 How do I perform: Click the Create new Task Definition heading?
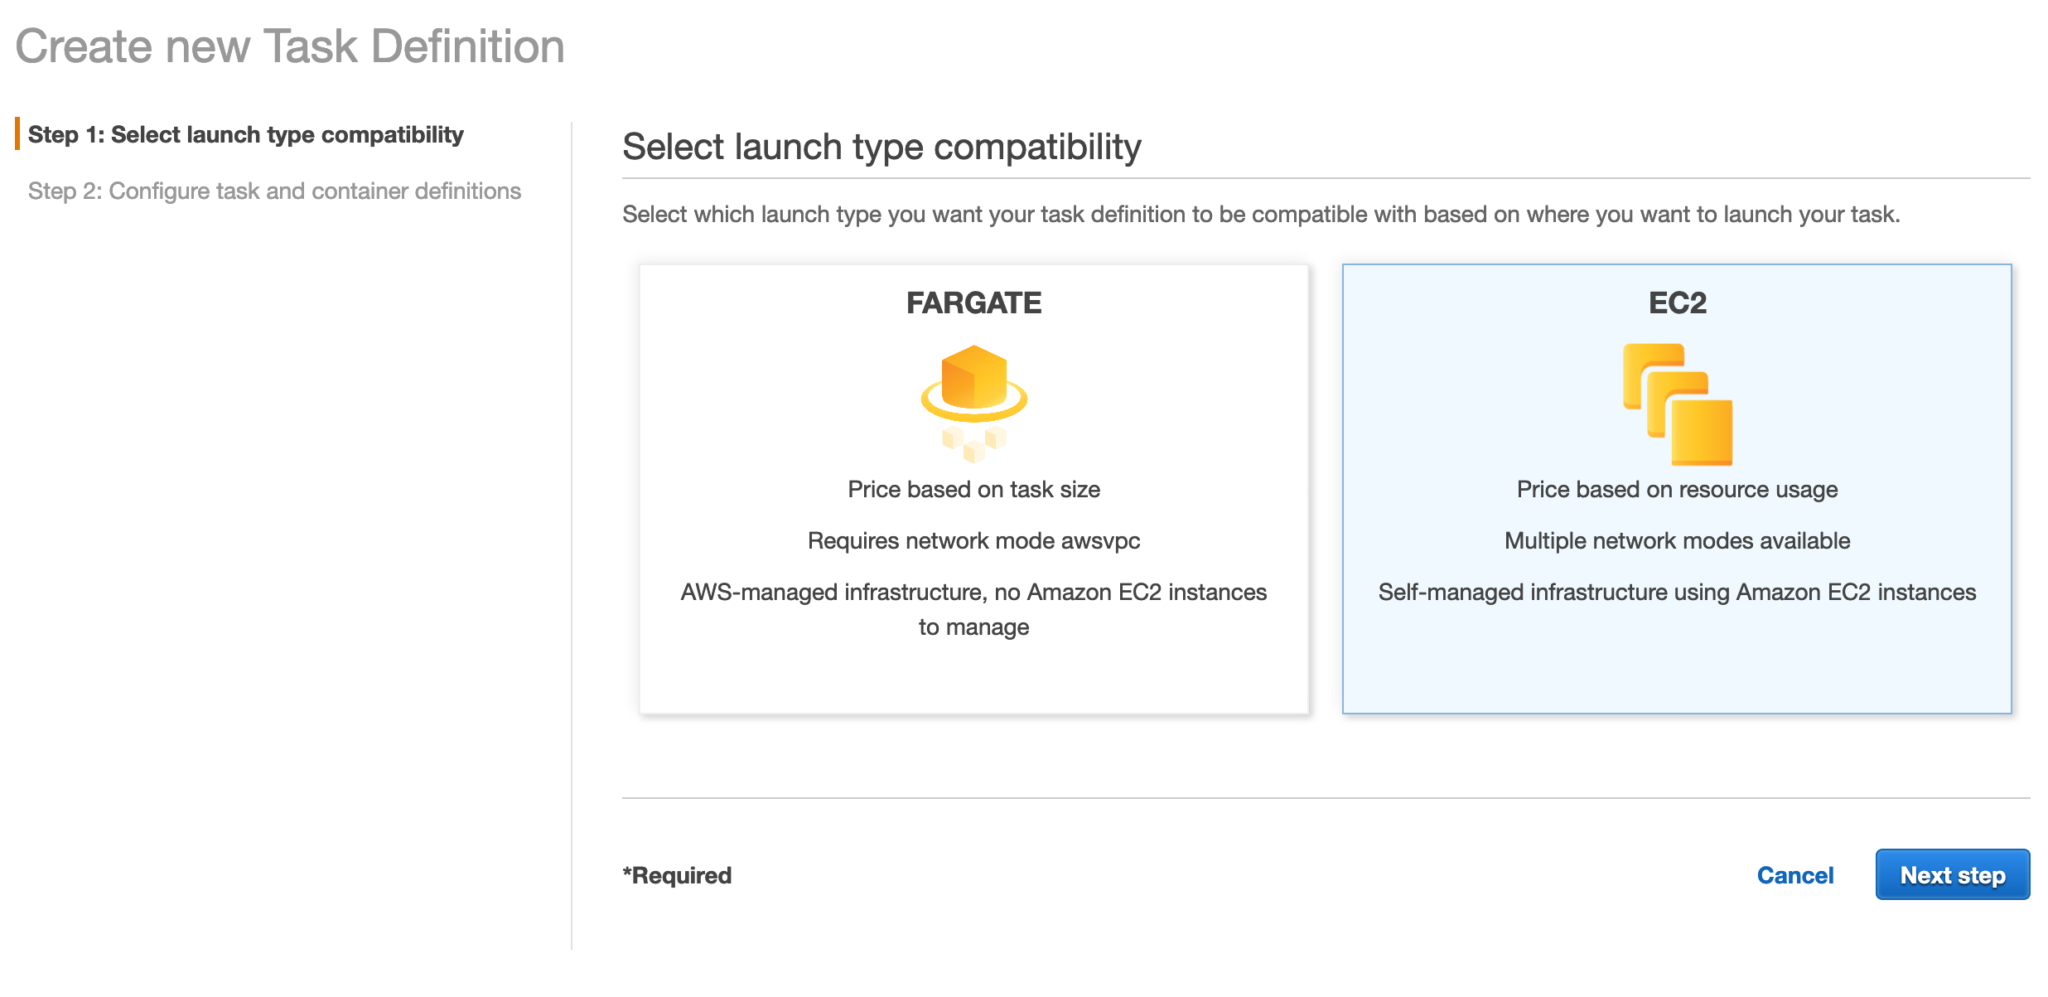click(x=293, y=46)
